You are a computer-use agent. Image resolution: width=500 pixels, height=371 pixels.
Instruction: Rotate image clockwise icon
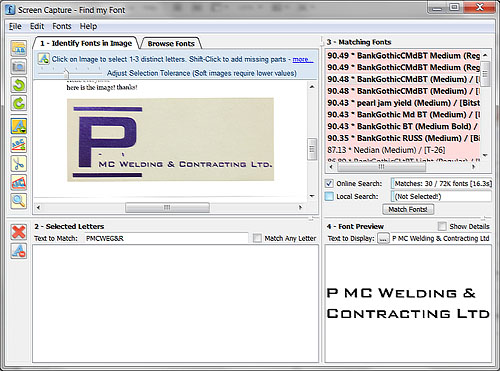coord(19,103)
